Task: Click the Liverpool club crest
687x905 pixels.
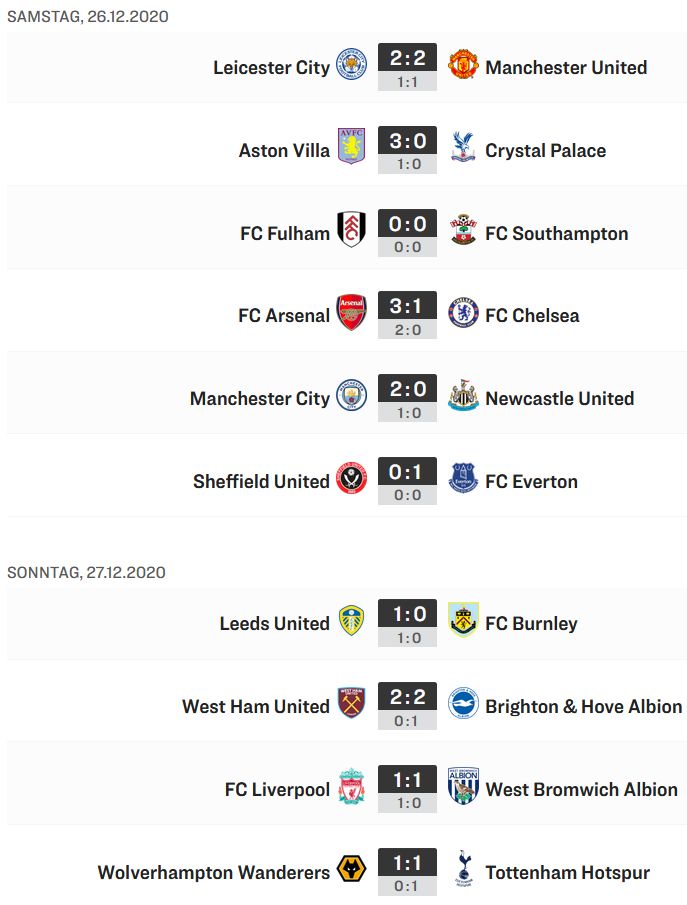Action: pyautogui.click(x=352, y=786)
